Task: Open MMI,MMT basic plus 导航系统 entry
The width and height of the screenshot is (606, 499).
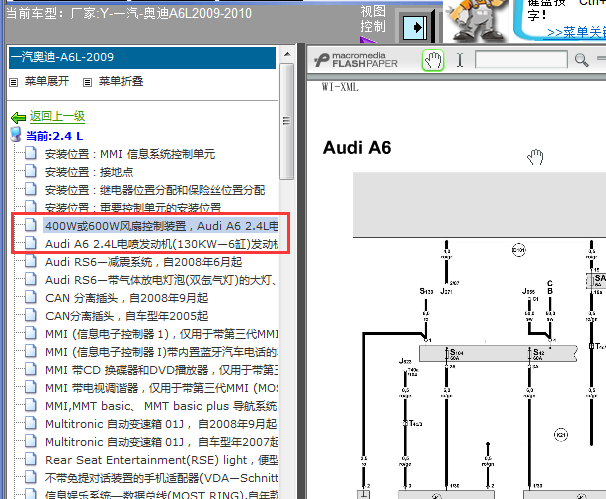Action: pyautogui.click(x=162, y=406)
